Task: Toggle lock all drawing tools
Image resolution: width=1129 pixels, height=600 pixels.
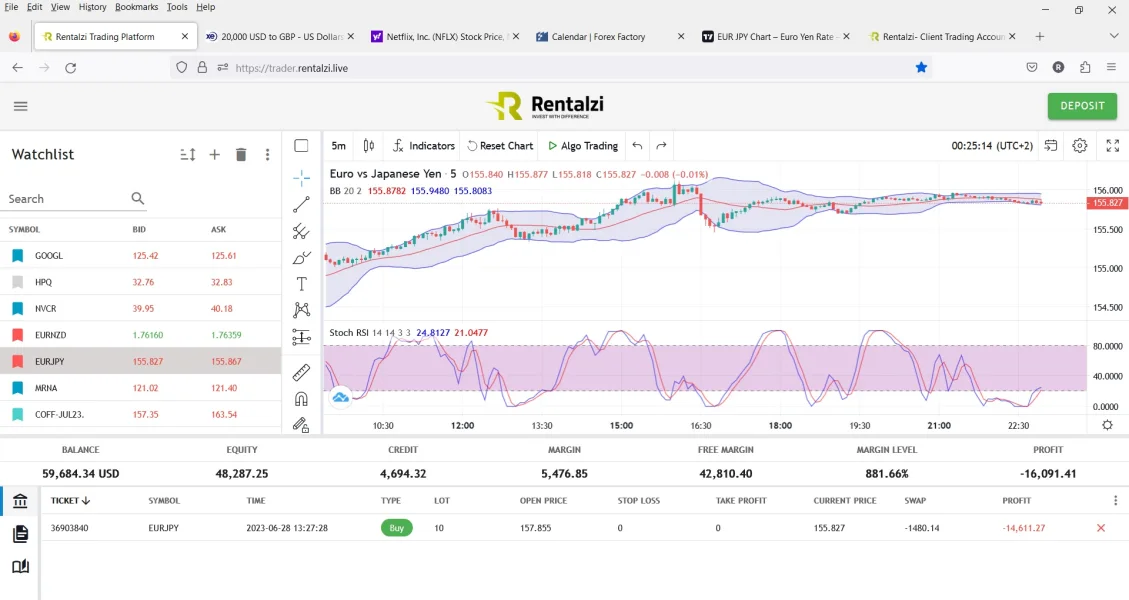Action: 301,425
